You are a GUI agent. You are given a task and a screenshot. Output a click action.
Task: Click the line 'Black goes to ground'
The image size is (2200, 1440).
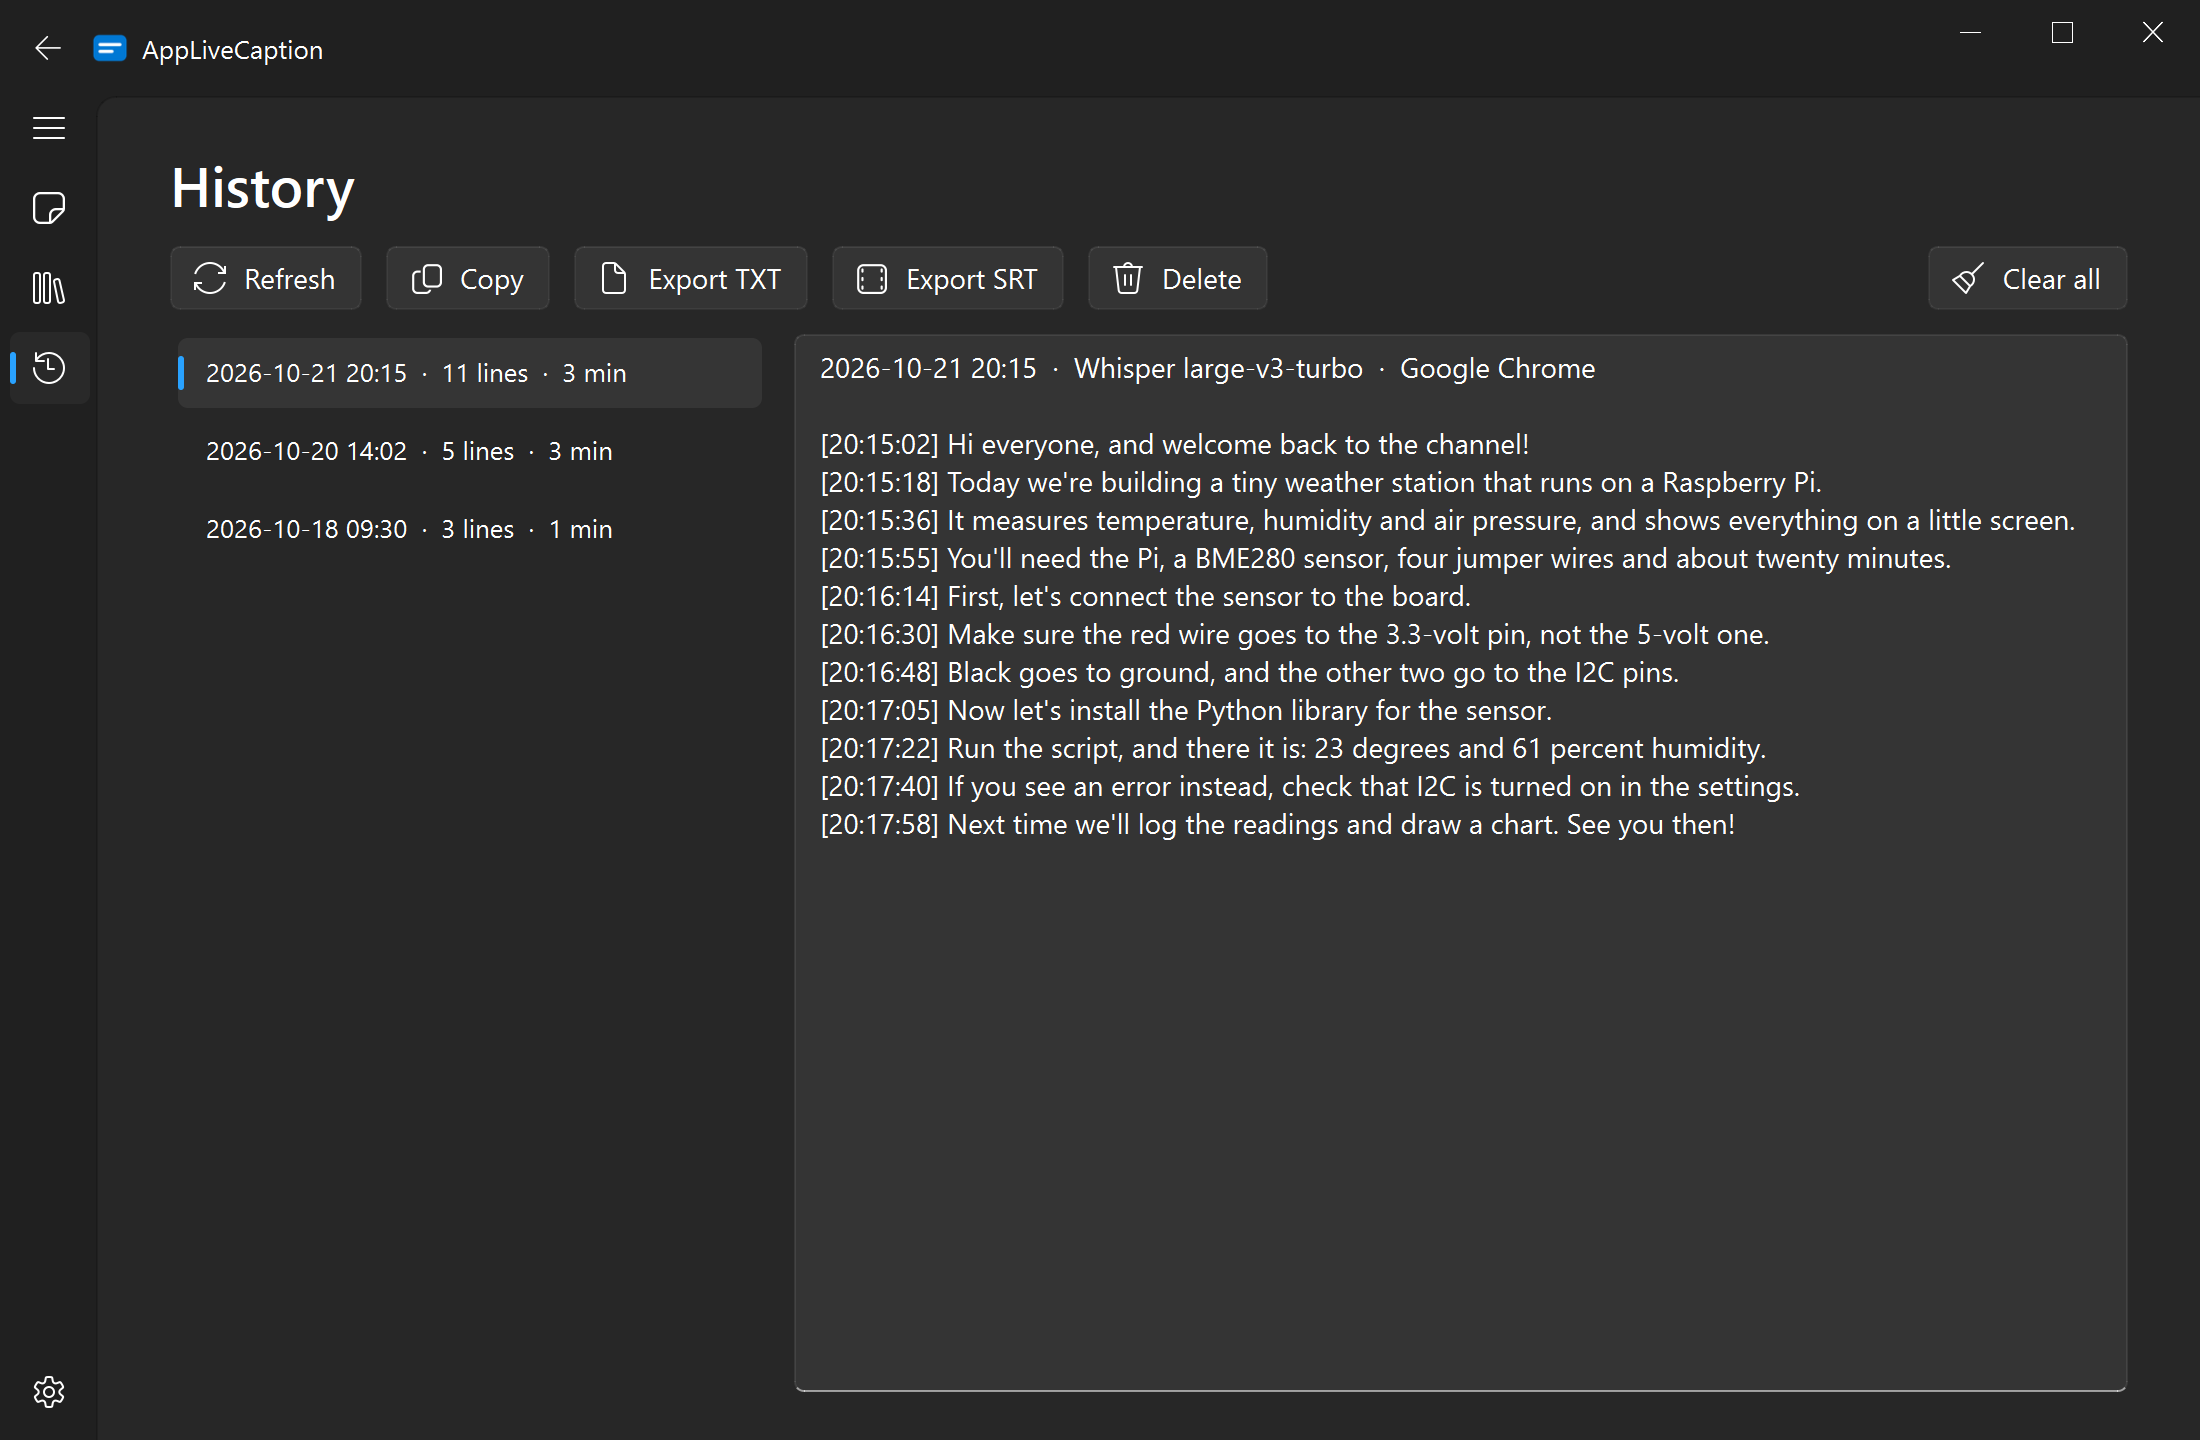click(1249, 672)
